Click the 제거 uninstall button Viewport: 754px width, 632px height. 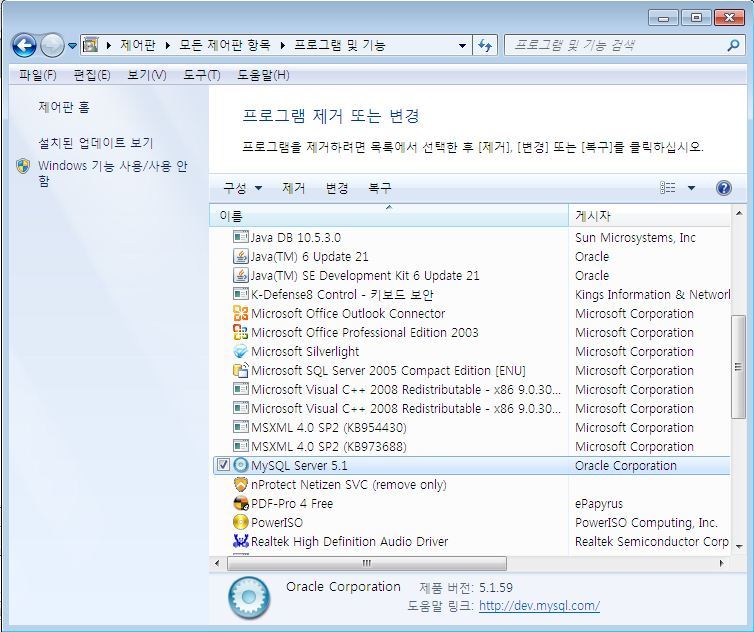(x=293, y=188)
